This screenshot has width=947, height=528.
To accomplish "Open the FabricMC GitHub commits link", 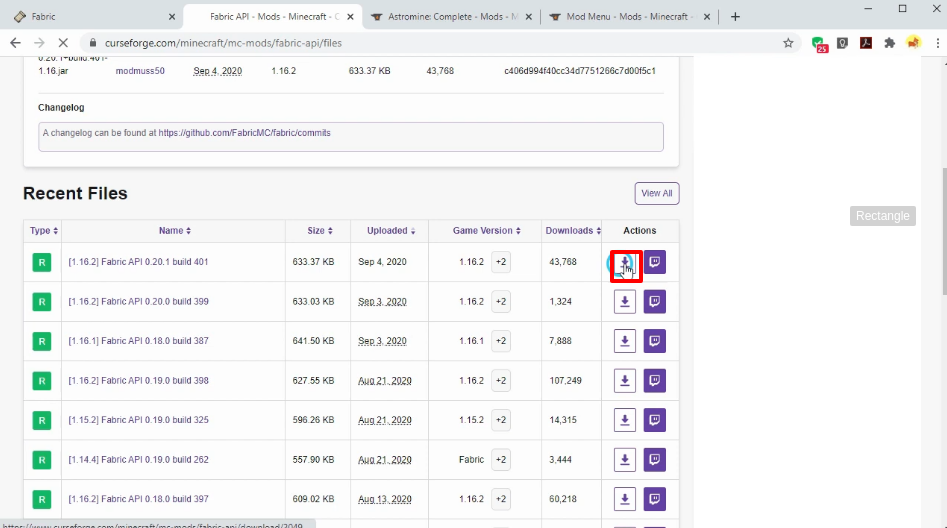I will pyautogui.click(x=245, y=133).
